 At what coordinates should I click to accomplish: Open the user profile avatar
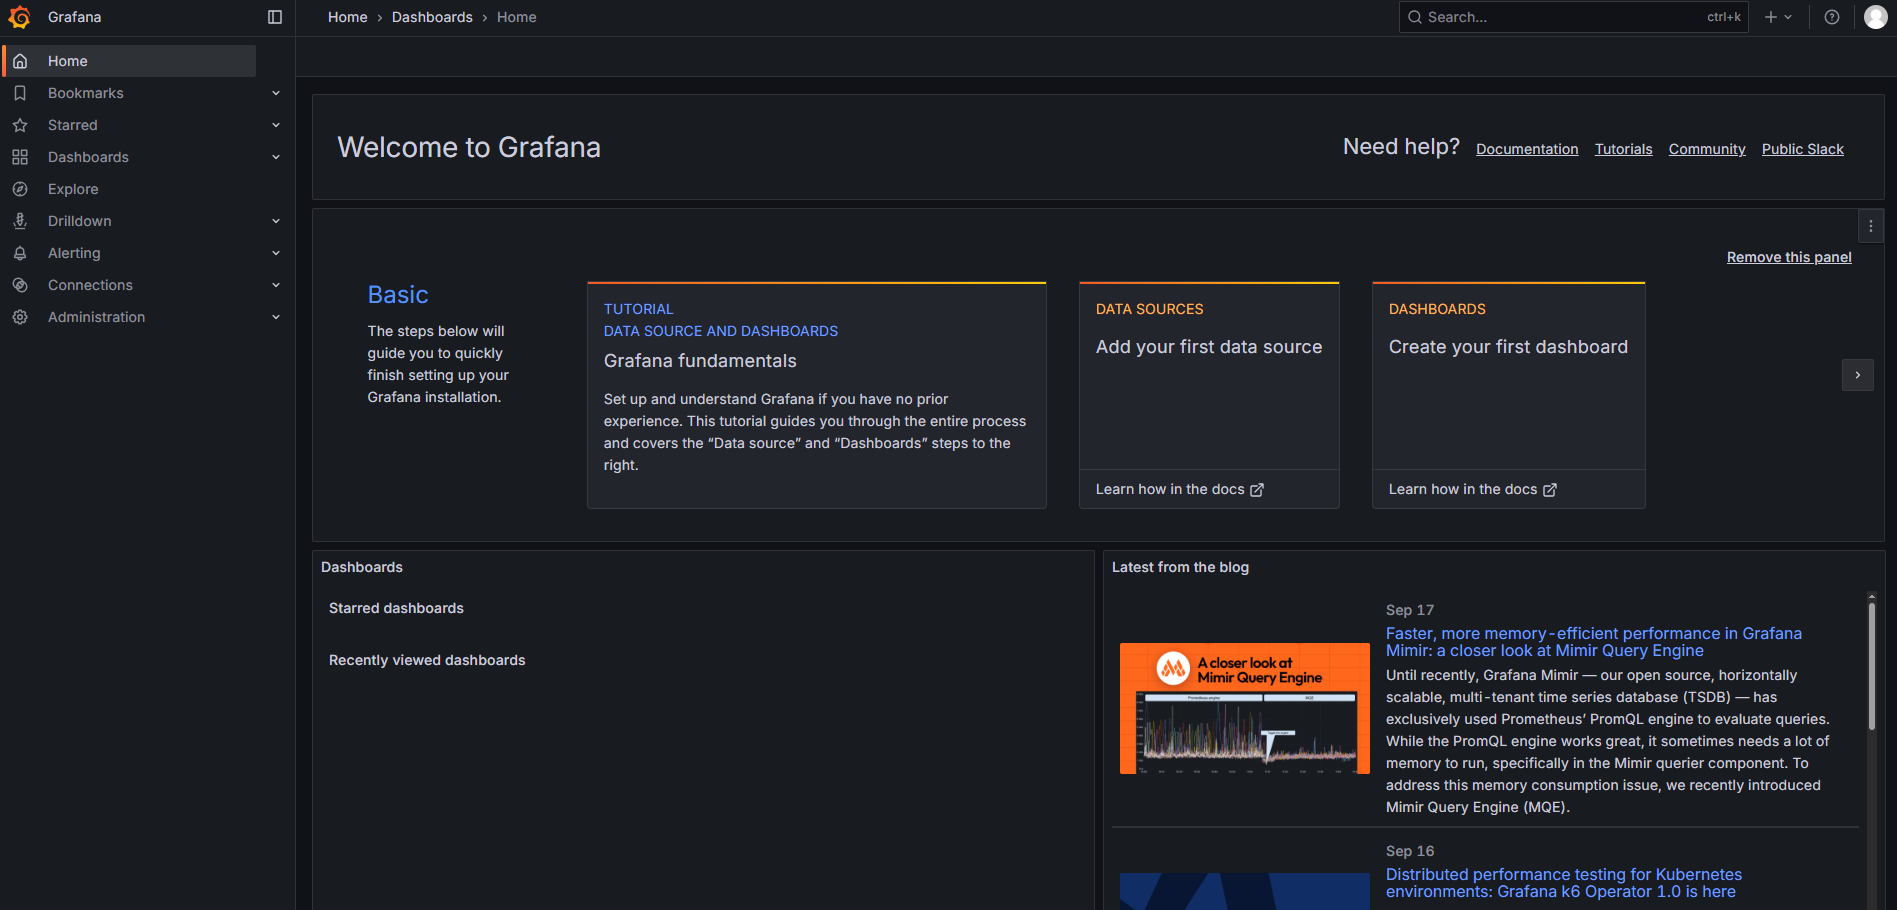click(x=1876, y=17)
